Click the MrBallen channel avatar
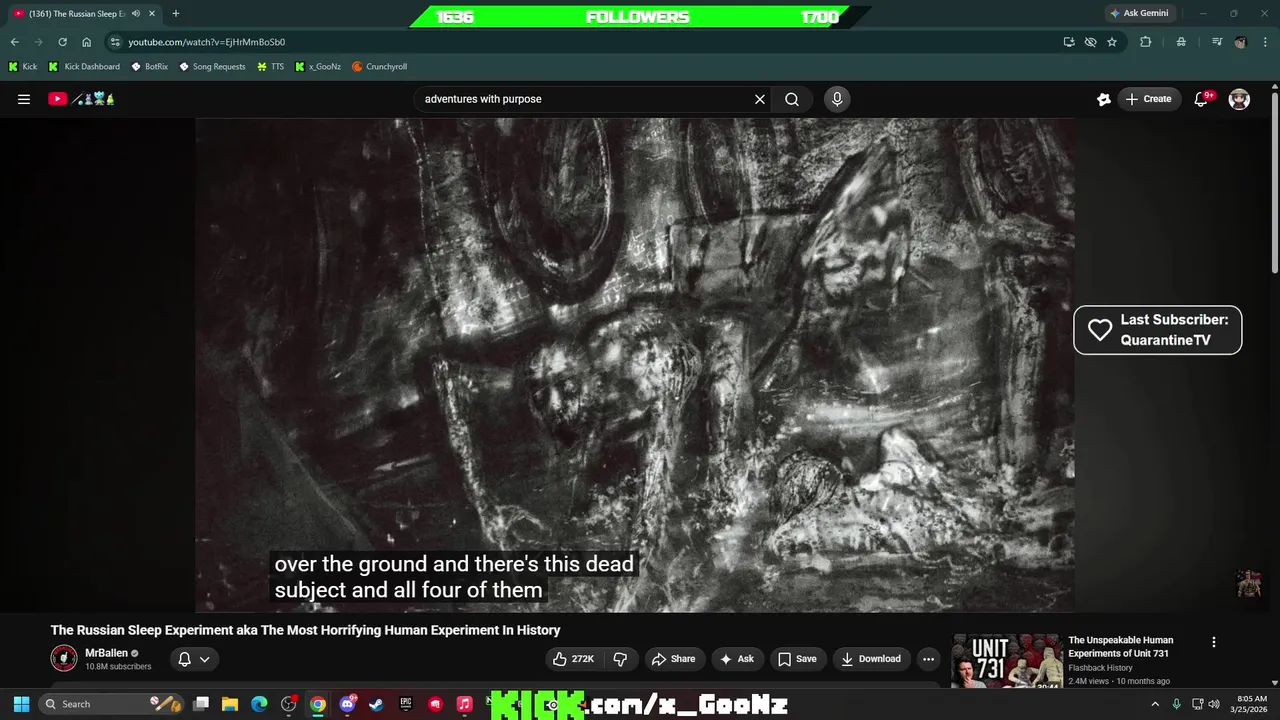The height and width of the screenshot is (720, 1280). [64, 658]
